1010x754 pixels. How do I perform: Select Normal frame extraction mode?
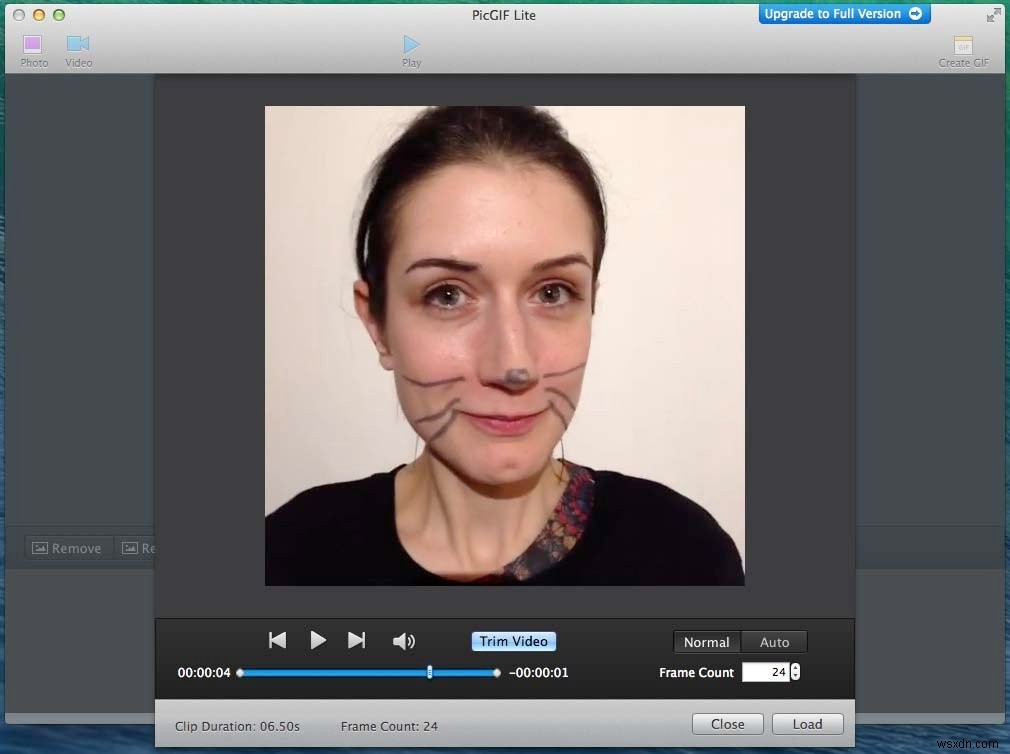(x=706, y=641)
